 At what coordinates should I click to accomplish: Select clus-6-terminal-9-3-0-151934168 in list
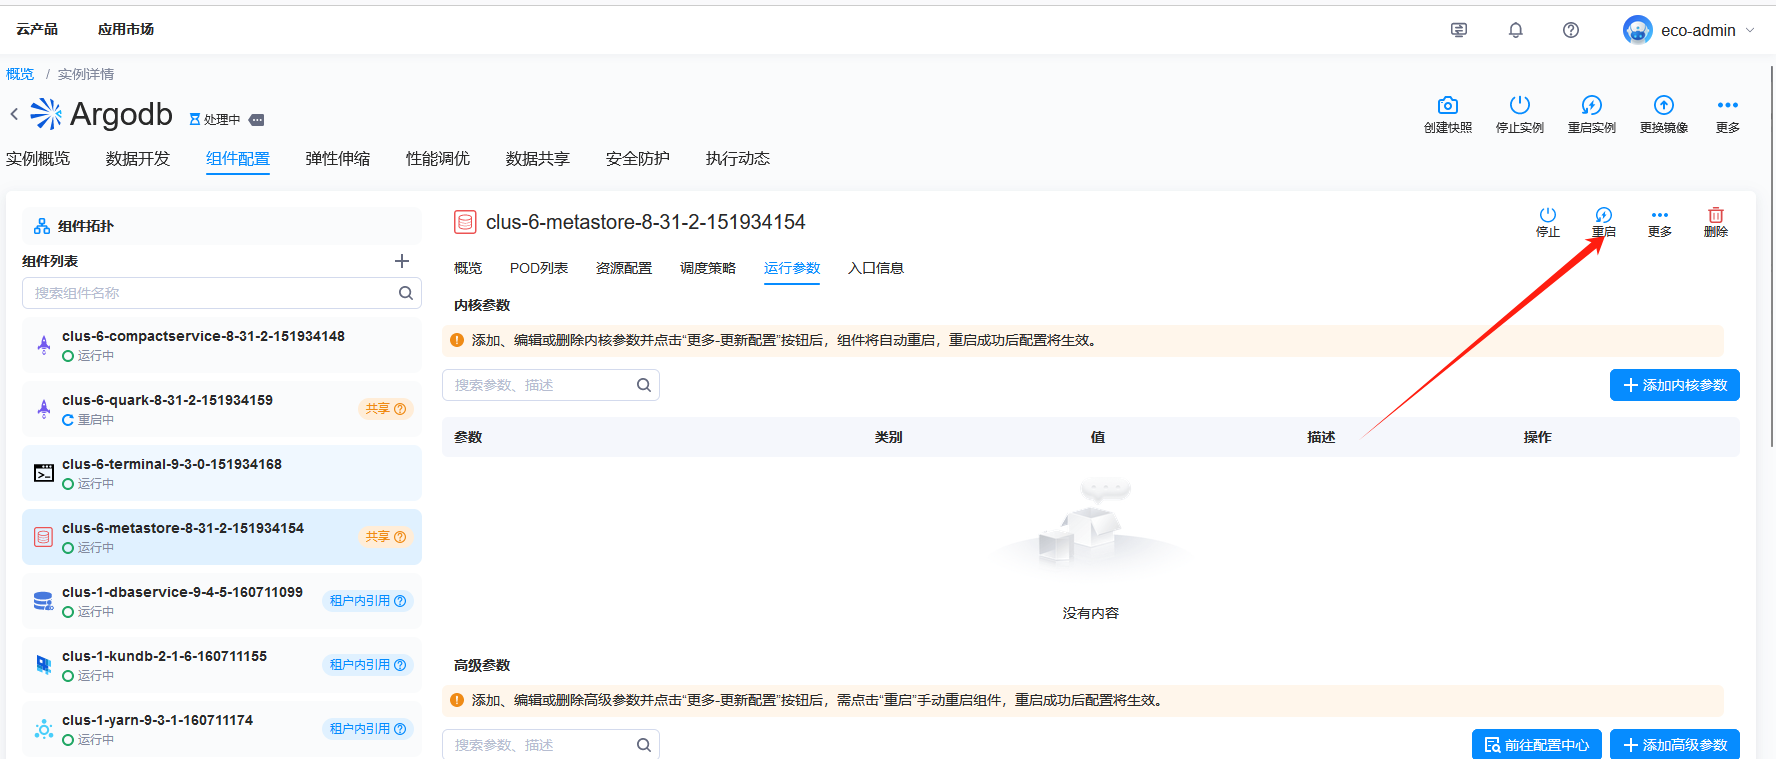coord(222,473)
